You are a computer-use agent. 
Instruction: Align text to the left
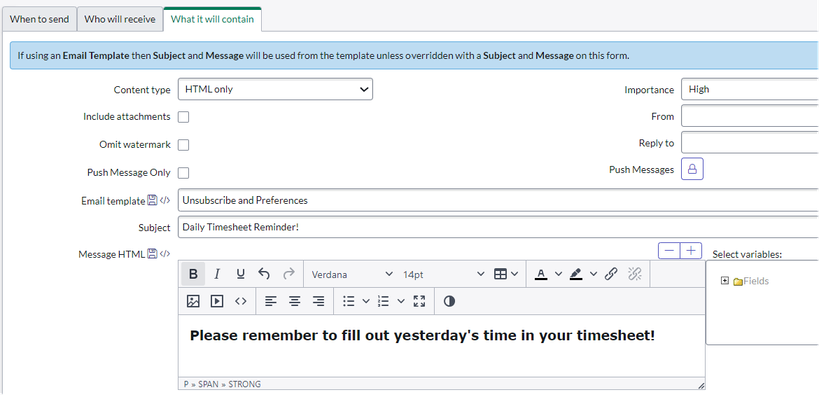[271, 301]
